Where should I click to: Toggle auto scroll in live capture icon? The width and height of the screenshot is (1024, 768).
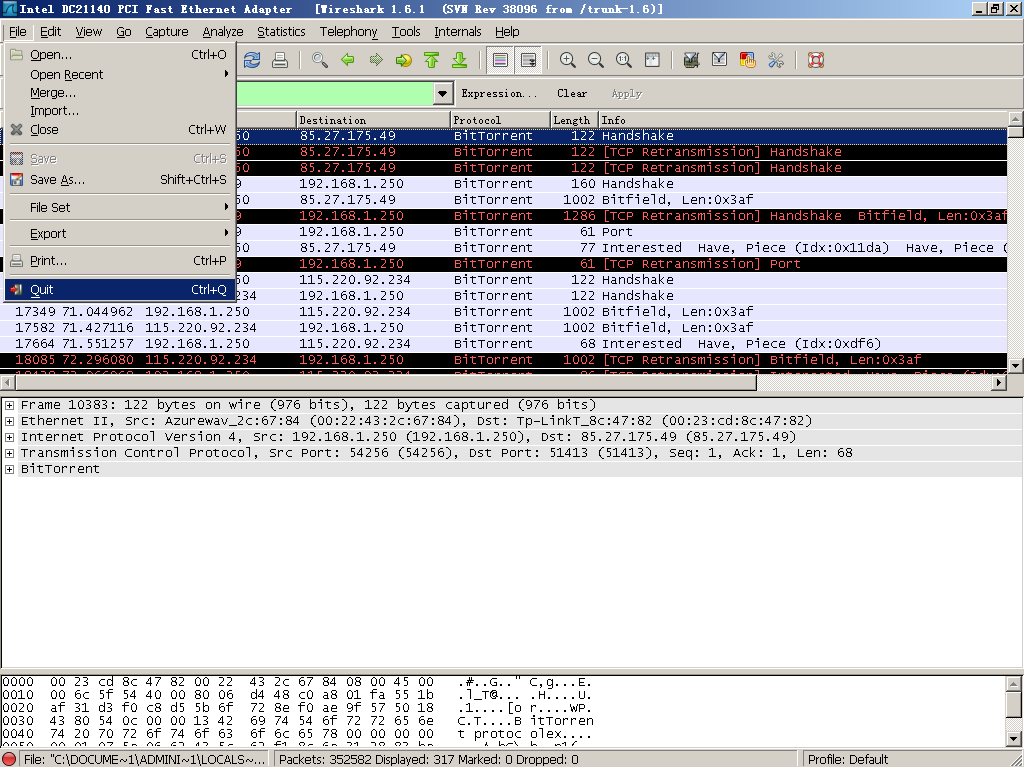[528, 60]
